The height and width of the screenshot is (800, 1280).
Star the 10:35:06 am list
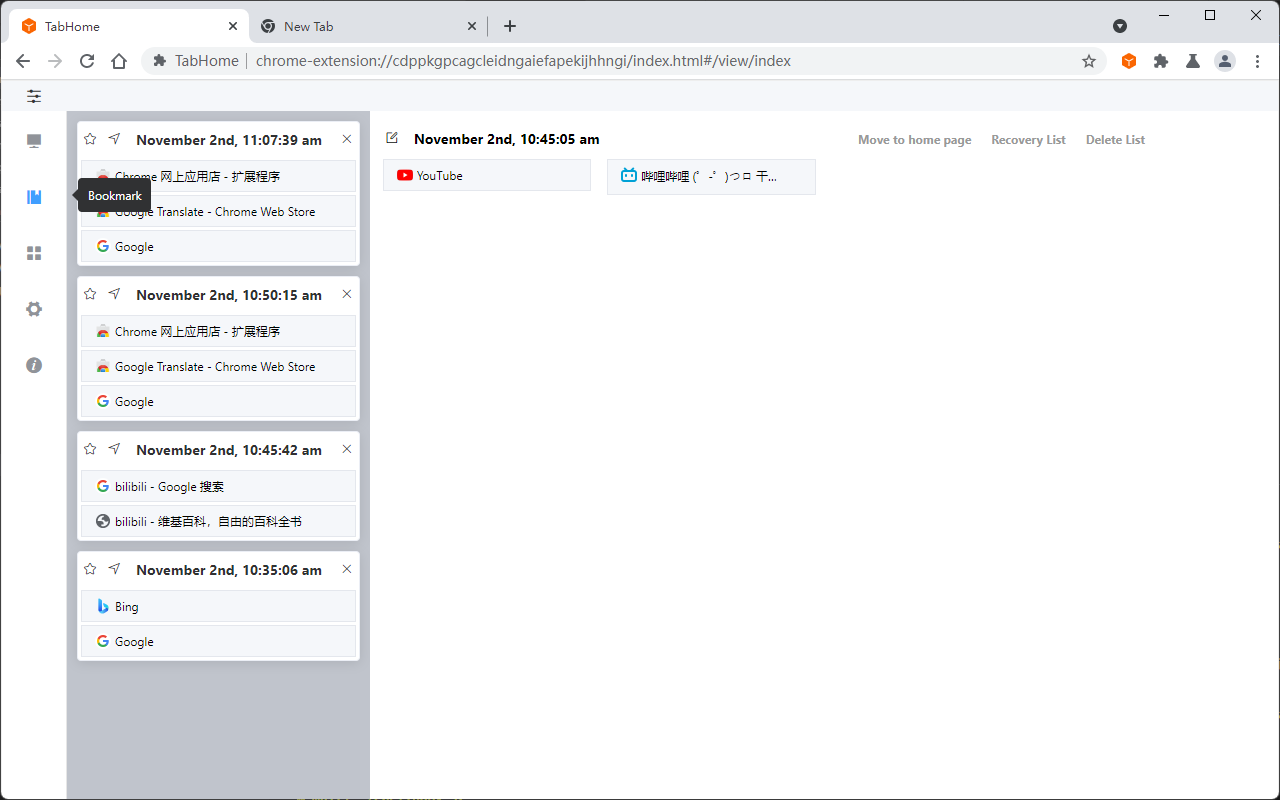[90, 569]
